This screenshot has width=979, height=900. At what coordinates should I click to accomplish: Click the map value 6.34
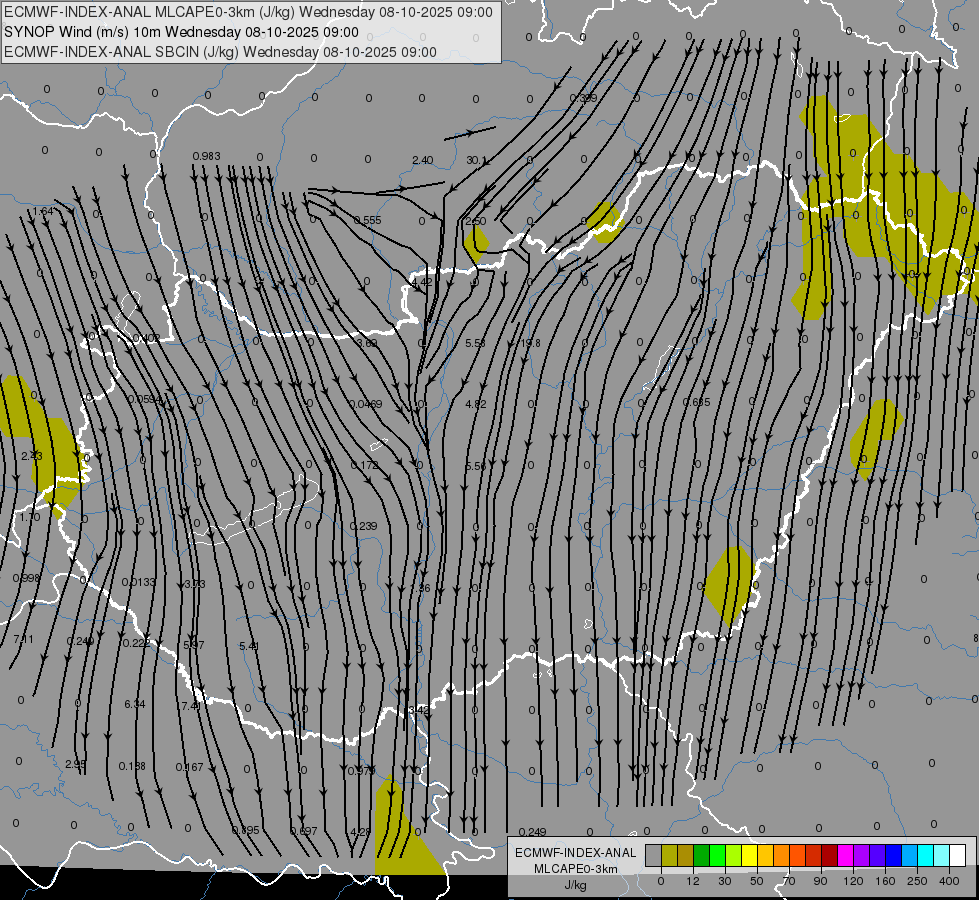135,704
